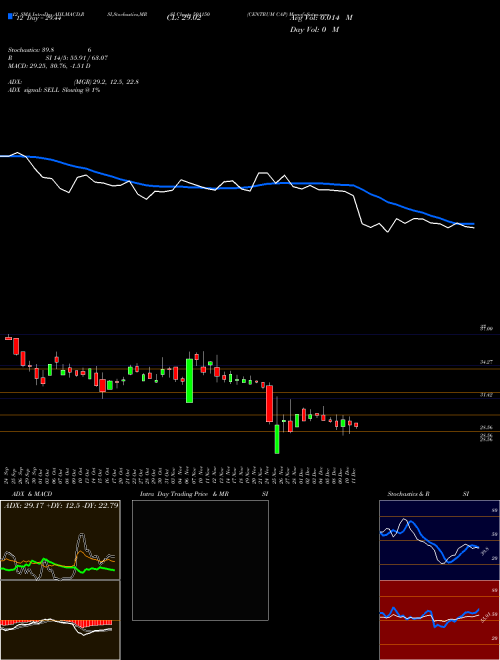Click the empty intraday price chart box
500x660 pixels.
point(200,560)
